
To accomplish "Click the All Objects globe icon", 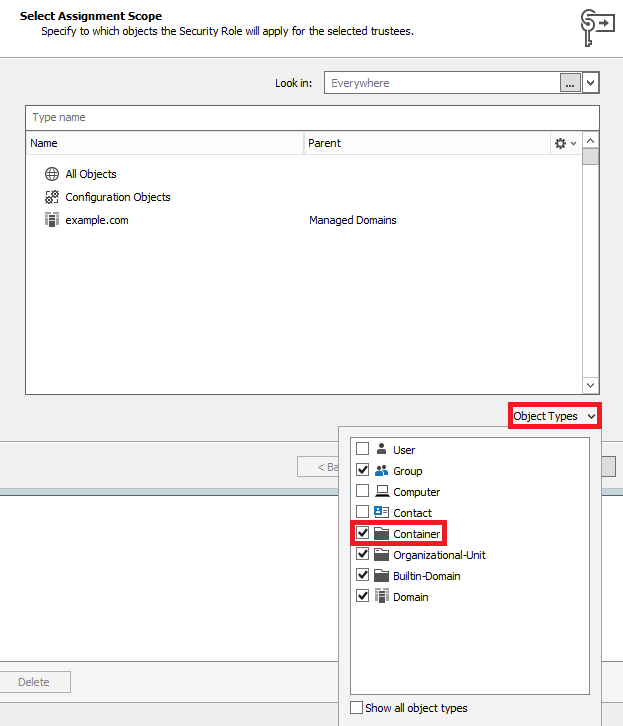I will pyautogui.click(x=52, y=174).
